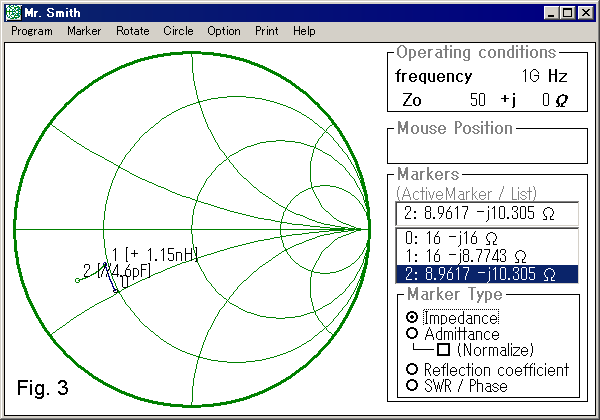Click the Mr. Smith title bar icon
The image size is (600, 420).
(13, 13)
